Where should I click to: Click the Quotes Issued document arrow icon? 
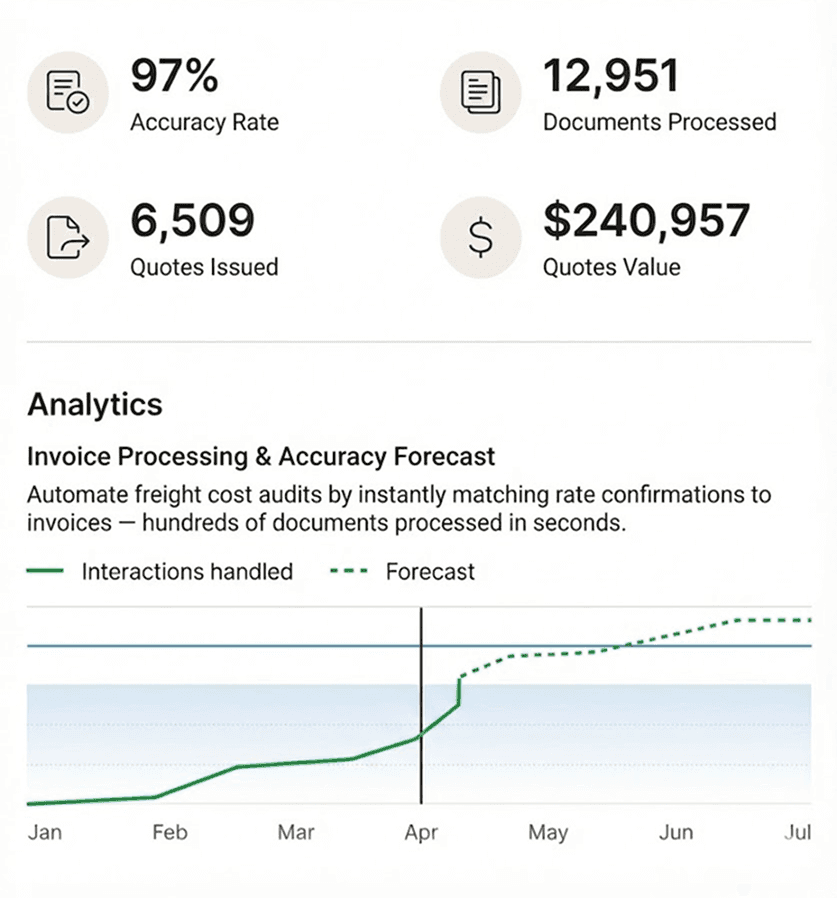pyautogui.click(x=67, y=237)
